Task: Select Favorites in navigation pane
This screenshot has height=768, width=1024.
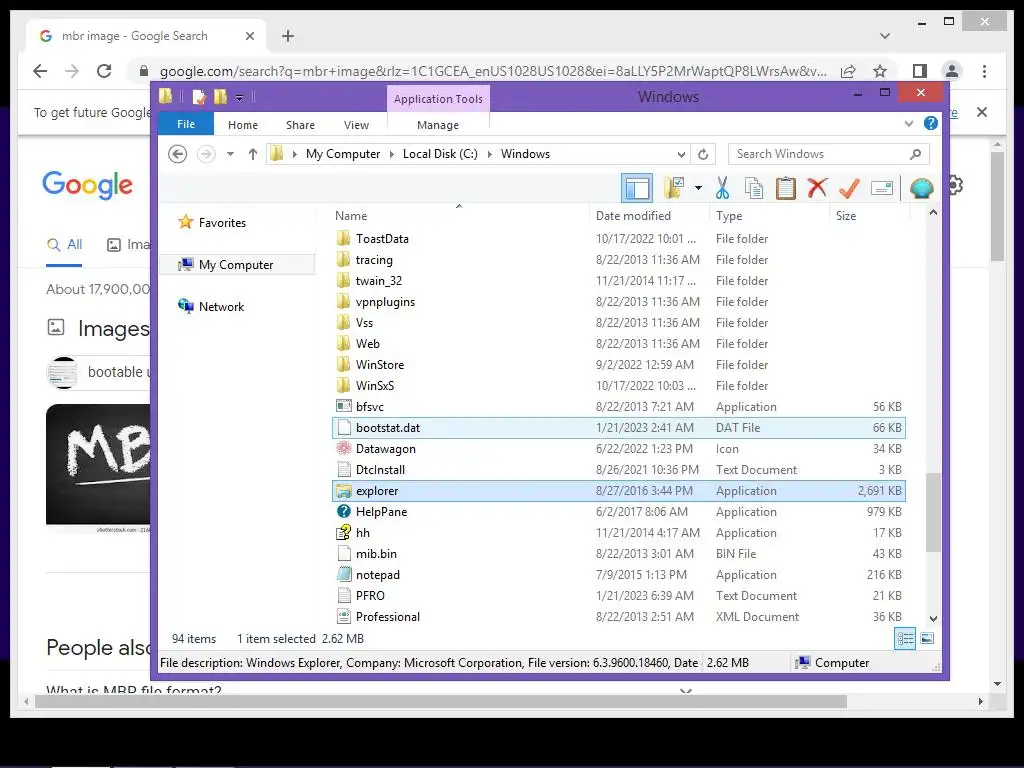Action: (x=222, y=223)
